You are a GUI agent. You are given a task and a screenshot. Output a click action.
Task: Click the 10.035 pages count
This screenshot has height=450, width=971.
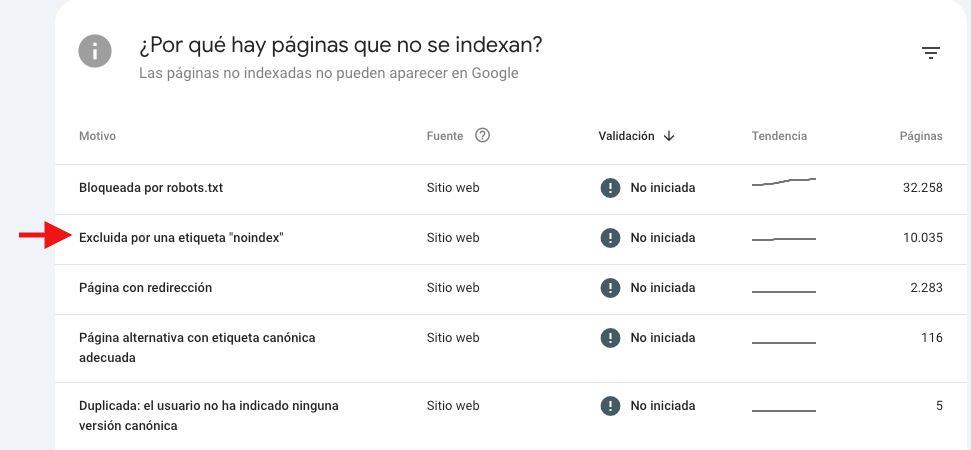[923, 238]
